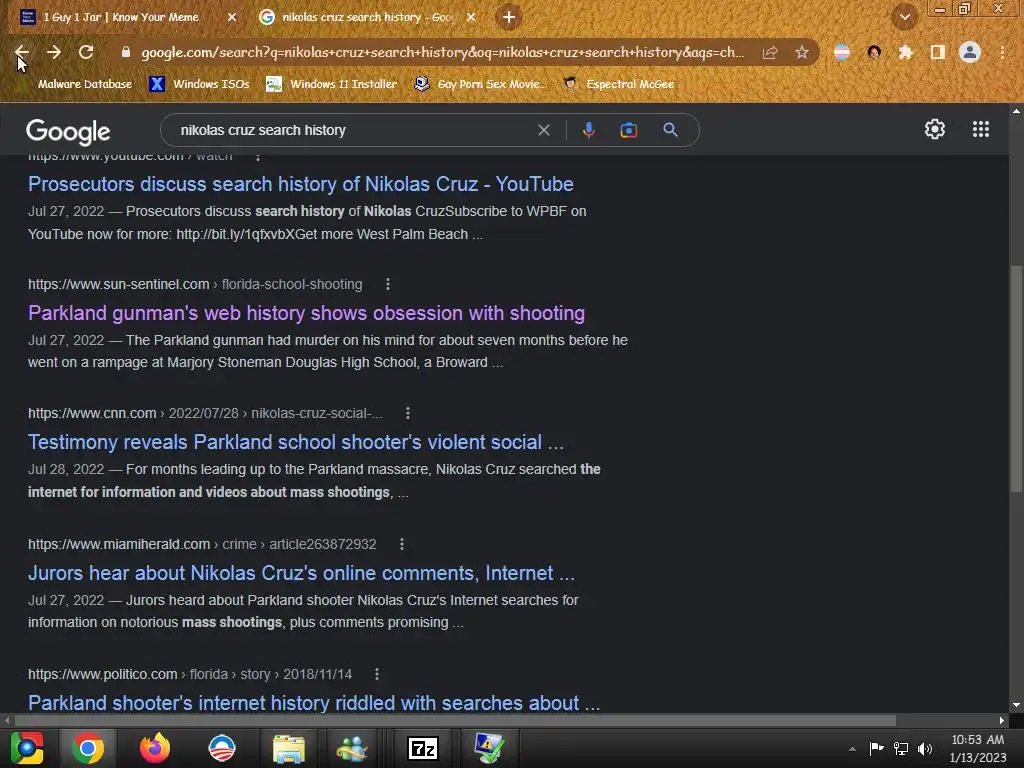The height and width of the screenshot is (768, 1024).
Task: Open a new browser tab
Action: (509, 18)
